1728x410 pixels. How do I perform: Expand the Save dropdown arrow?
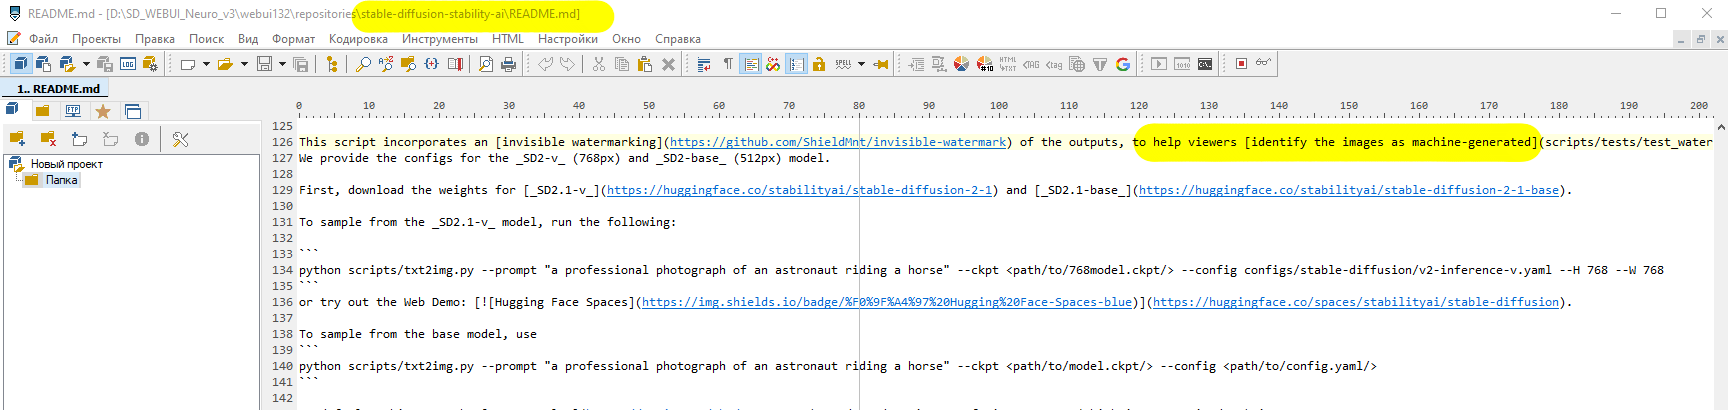tap(283, 64)
